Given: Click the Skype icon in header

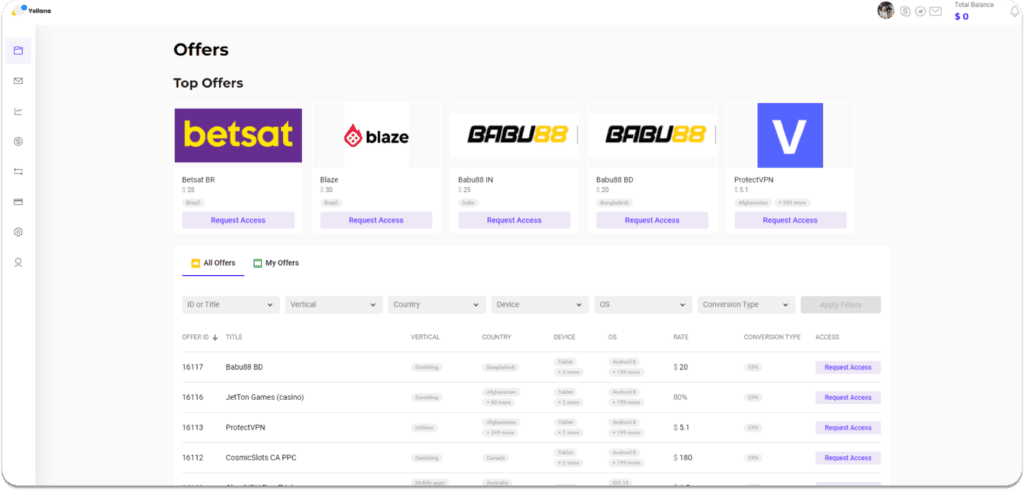Looking at the screenshot, I should point(905,11).
